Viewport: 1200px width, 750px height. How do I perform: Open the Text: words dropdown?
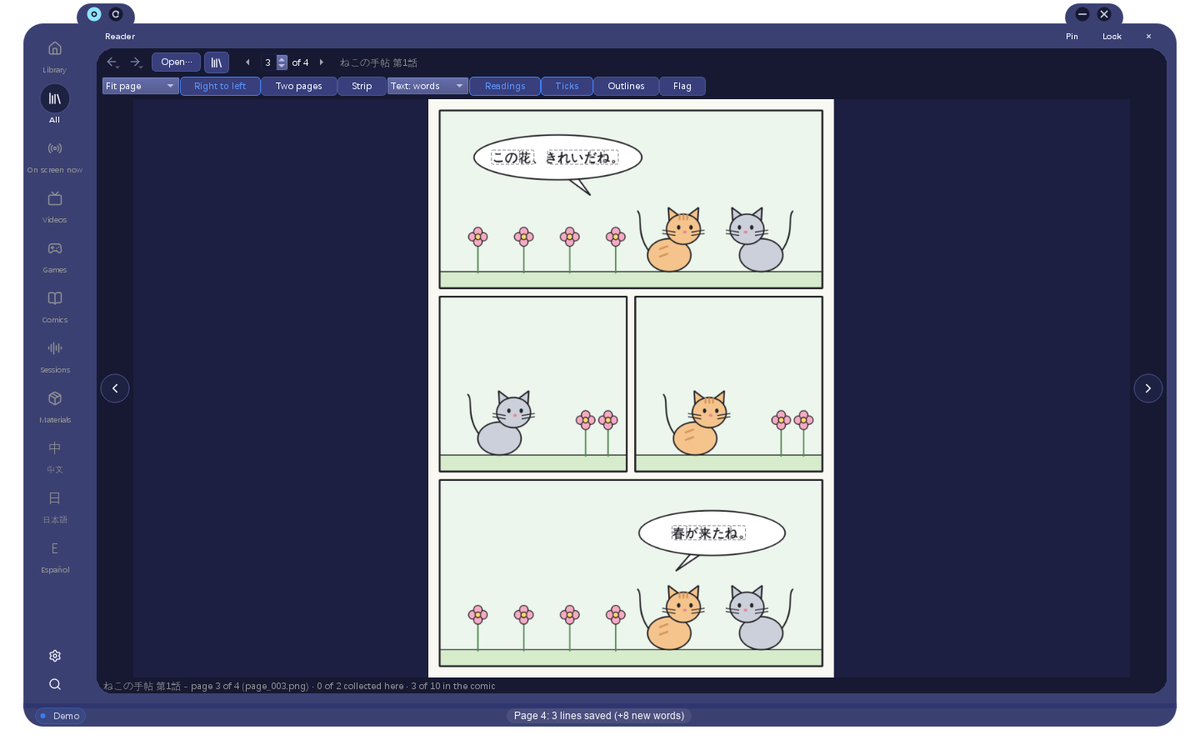[427, 86]
